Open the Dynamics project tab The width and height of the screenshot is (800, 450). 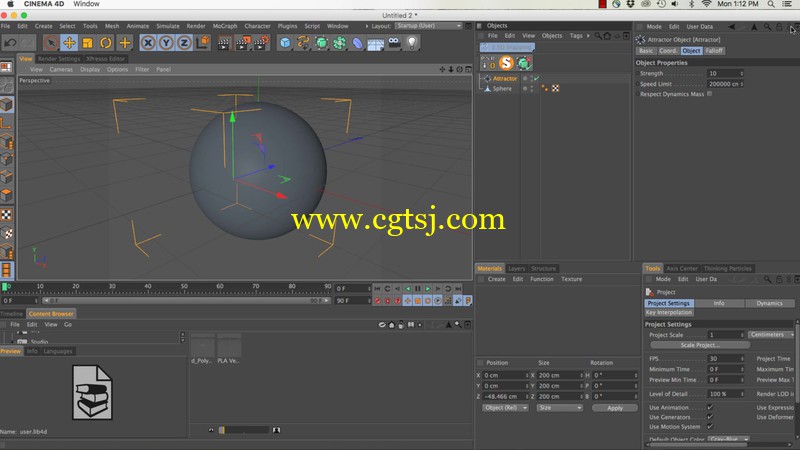tap(769, 303)
